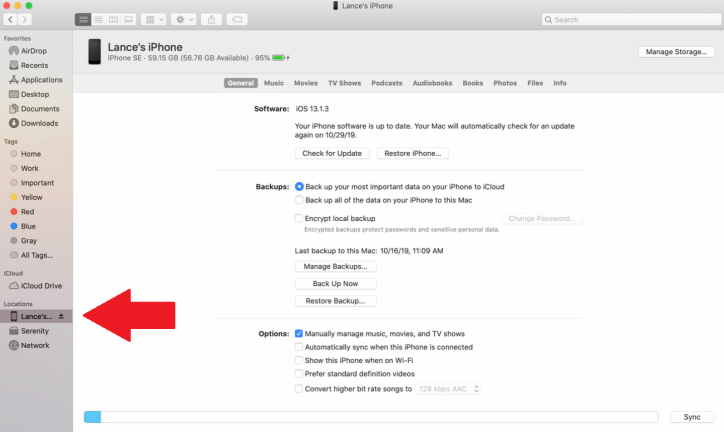Click the Manage Storage button
Image resolution: width=724 pixels, height=432 pixels.
(676, 52)
